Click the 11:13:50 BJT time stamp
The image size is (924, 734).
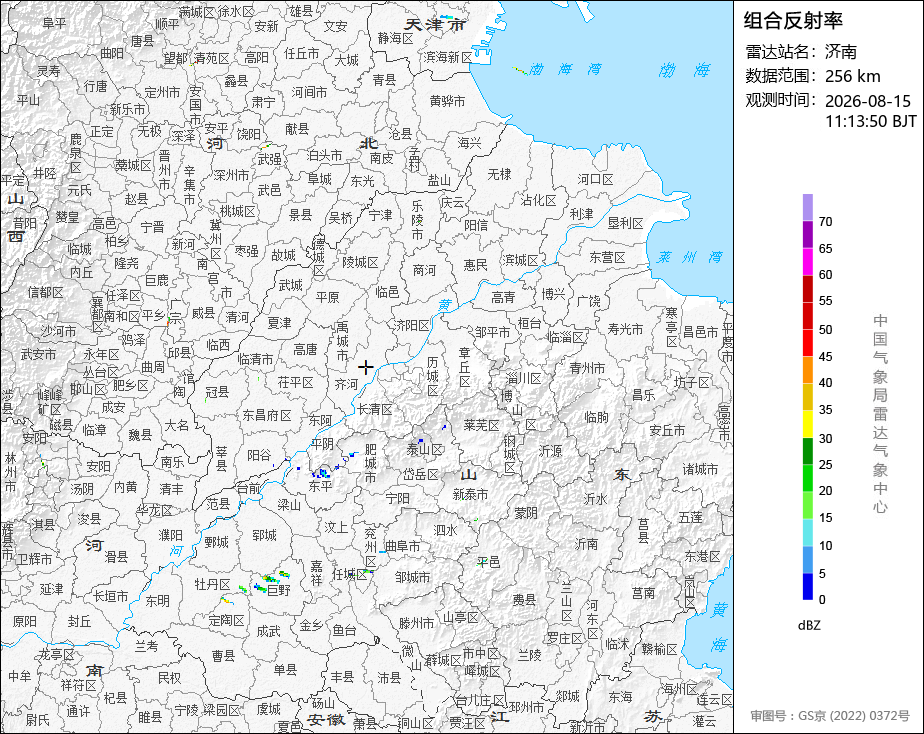[870, 121]
